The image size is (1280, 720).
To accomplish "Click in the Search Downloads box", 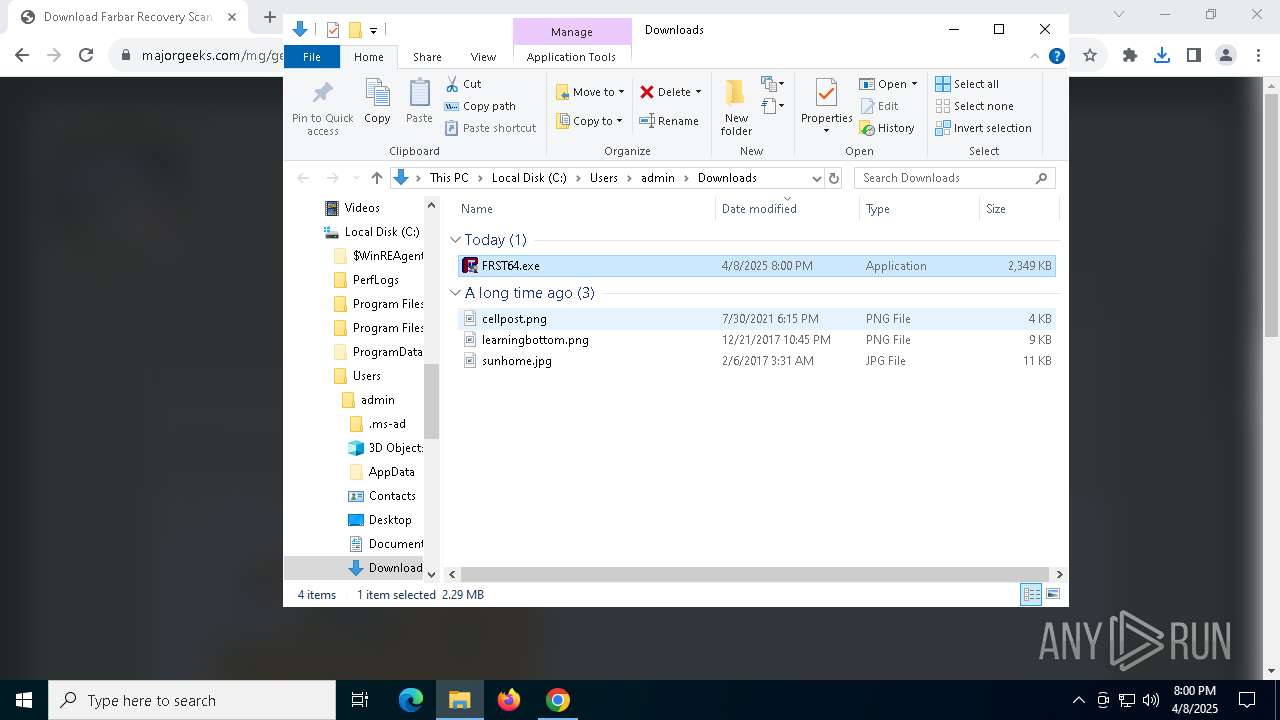I will point(955,178).
